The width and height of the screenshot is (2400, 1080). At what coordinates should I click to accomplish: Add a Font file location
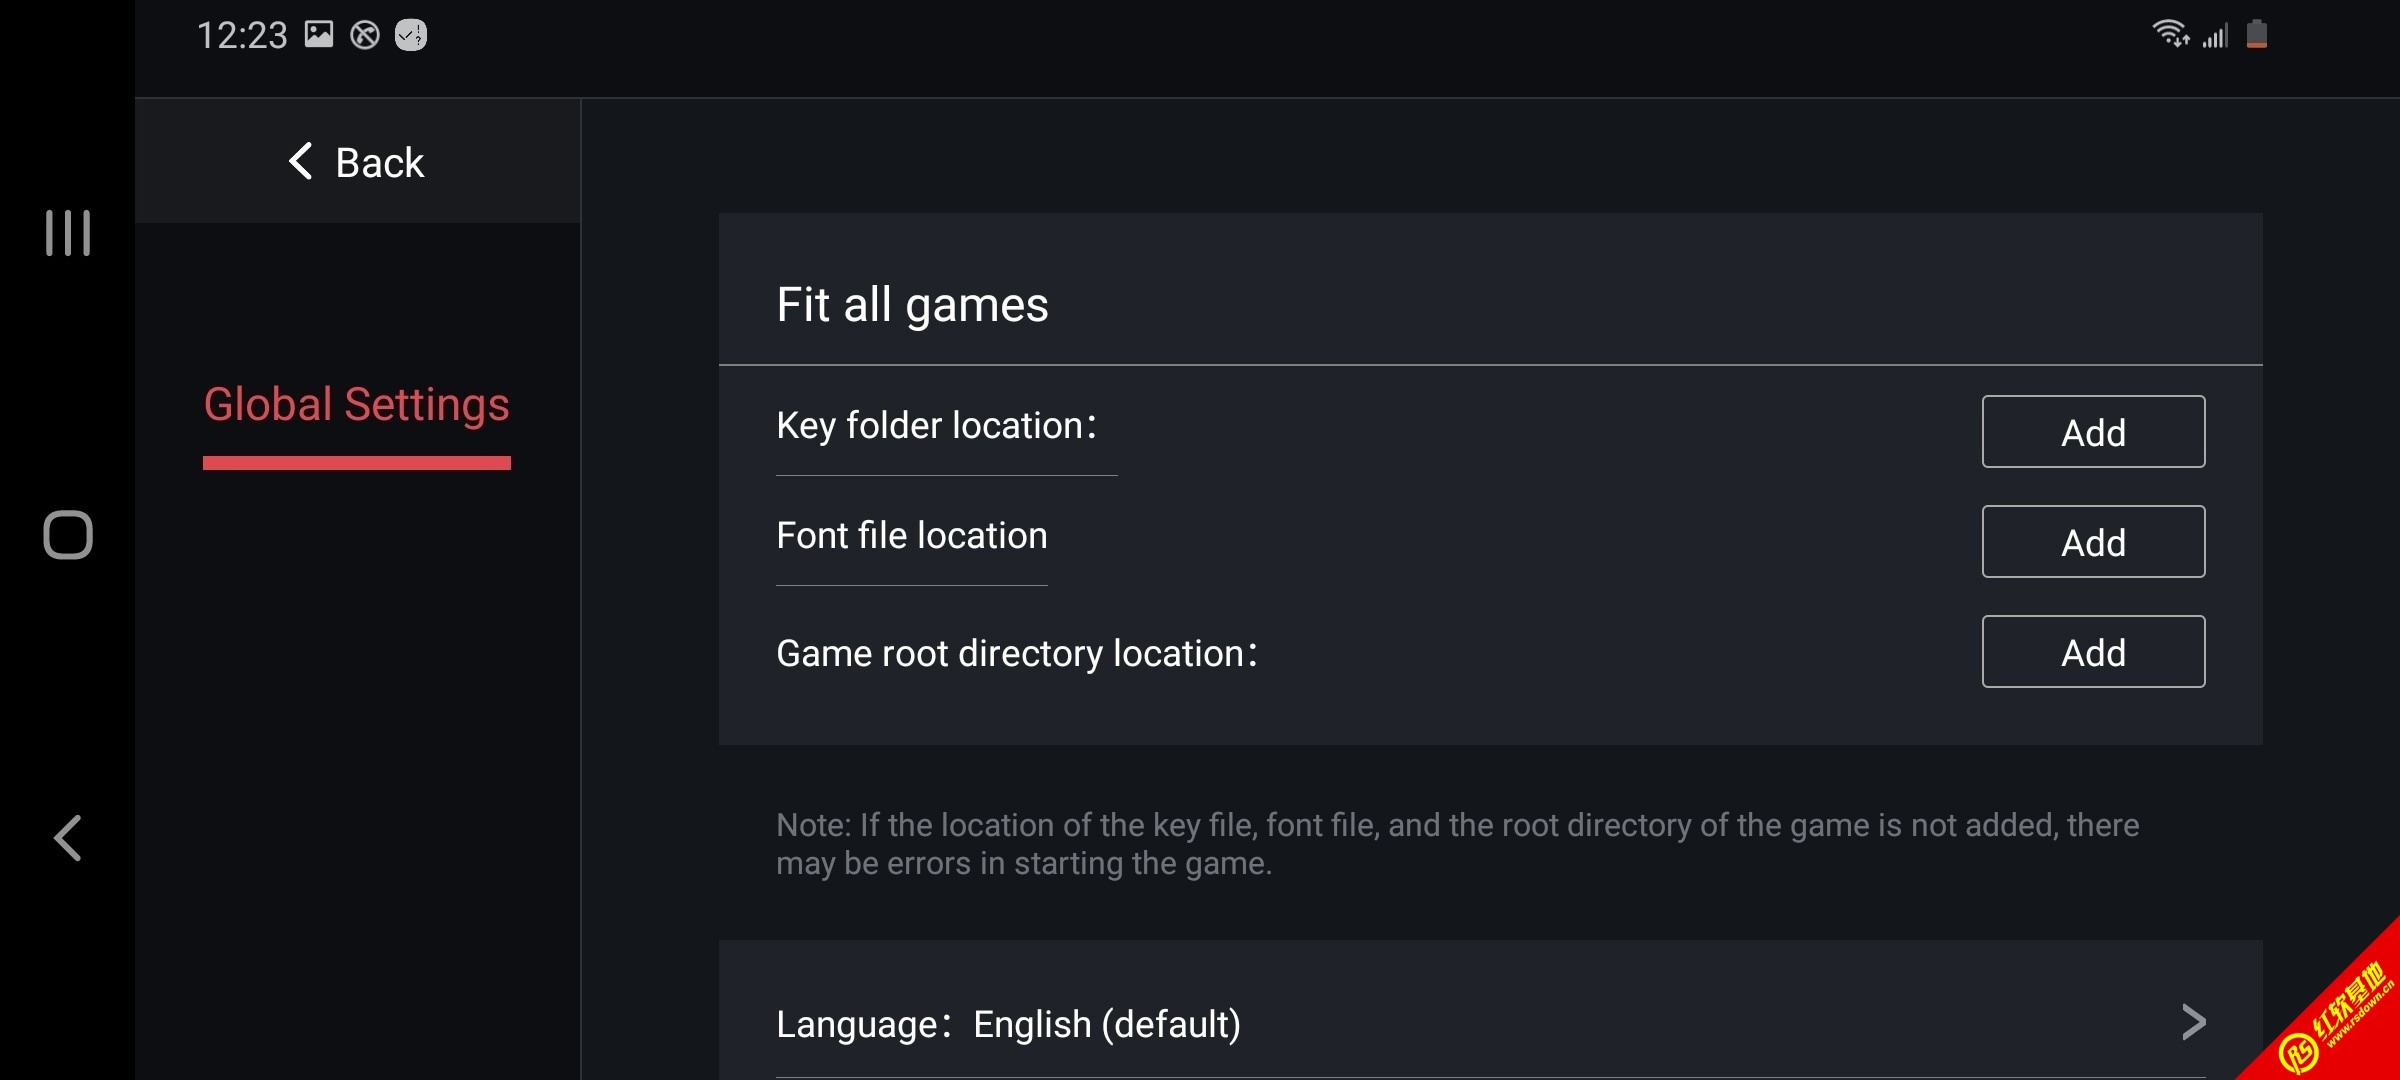[x=2093, y=542]
